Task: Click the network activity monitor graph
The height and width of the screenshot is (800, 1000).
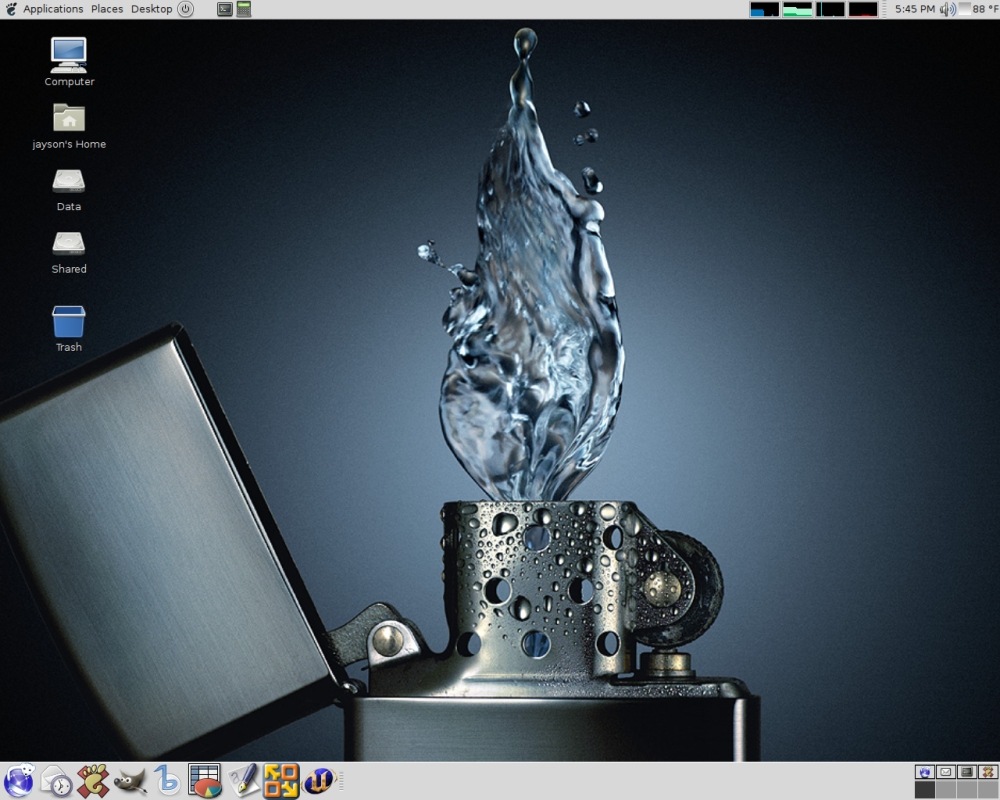Action: pyautogui.click(x=830, y=9)
